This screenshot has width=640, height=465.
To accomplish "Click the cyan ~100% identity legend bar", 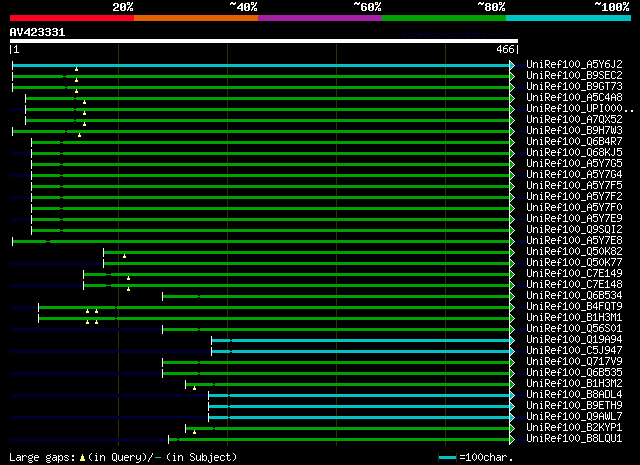I will click(568, 18).
